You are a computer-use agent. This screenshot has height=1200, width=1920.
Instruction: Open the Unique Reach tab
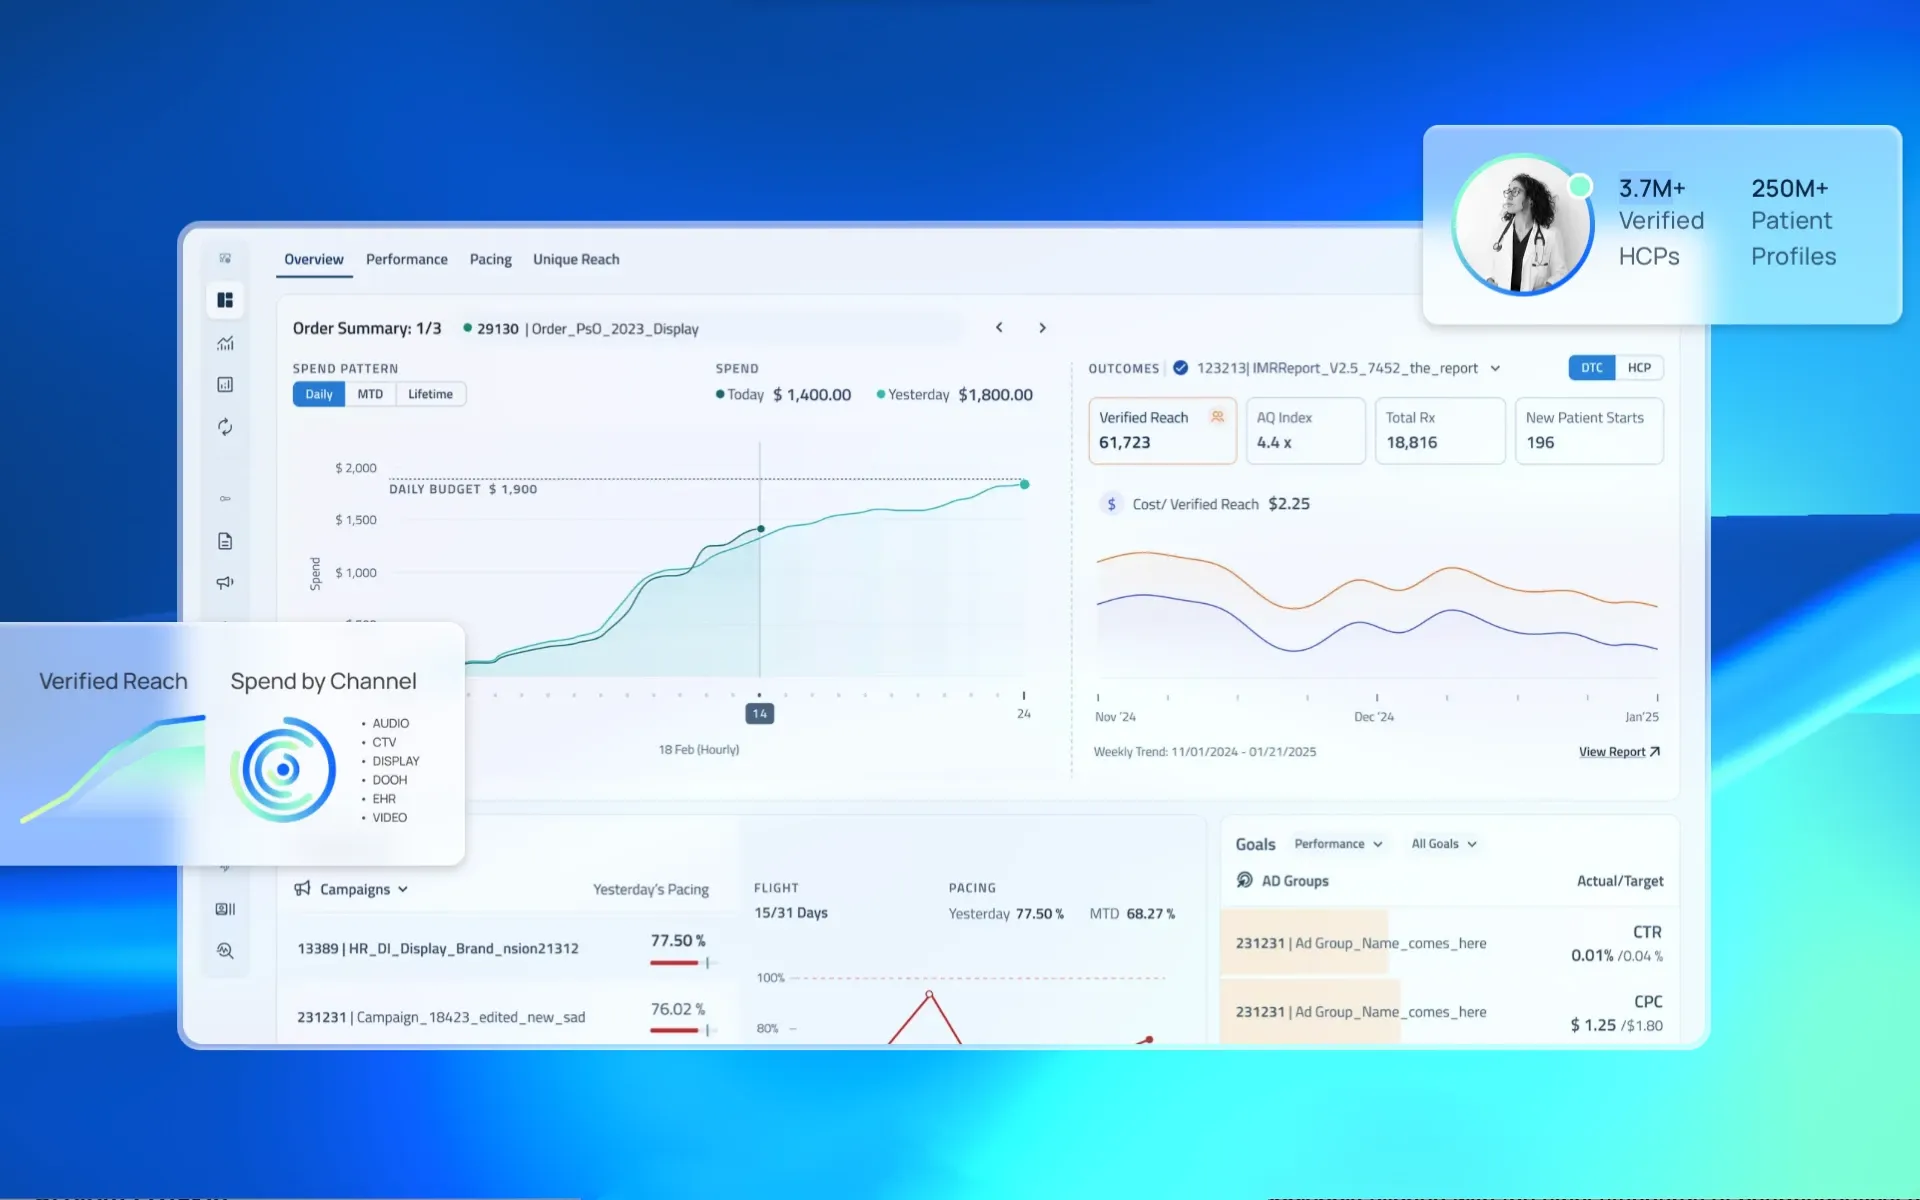click(576, 259)
